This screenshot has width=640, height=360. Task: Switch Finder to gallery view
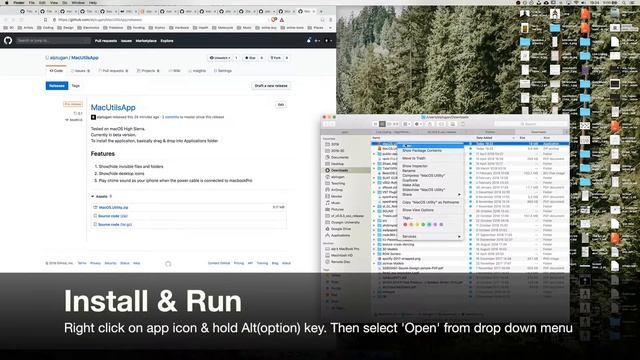[x=396, y=124]
